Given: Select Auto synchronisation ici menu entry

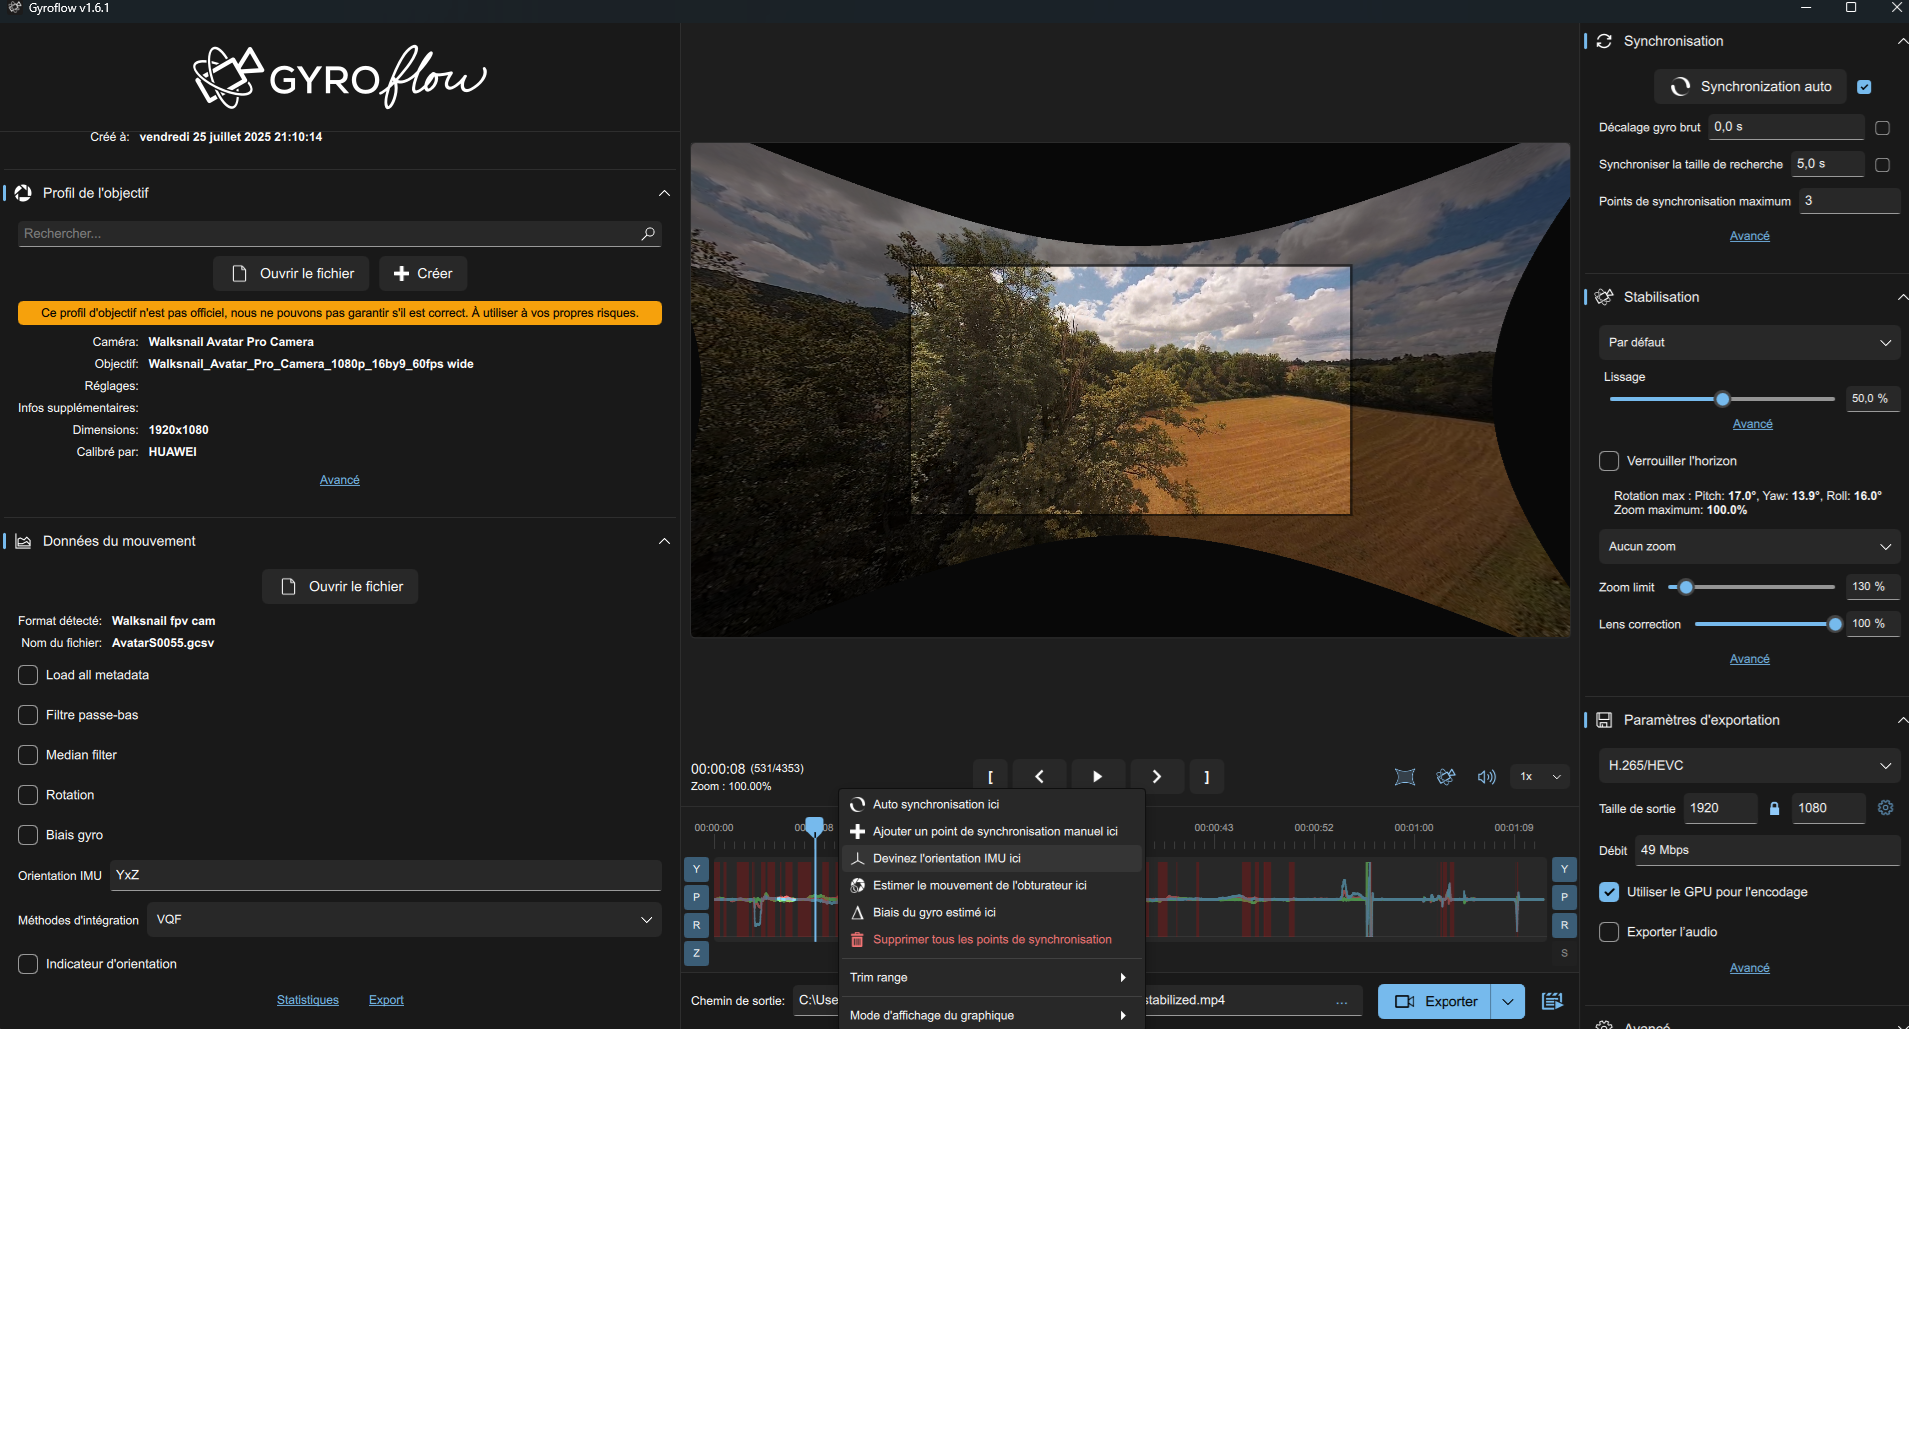Looking at the screenshot, I should pyautogui.click(x=935, y=804).
